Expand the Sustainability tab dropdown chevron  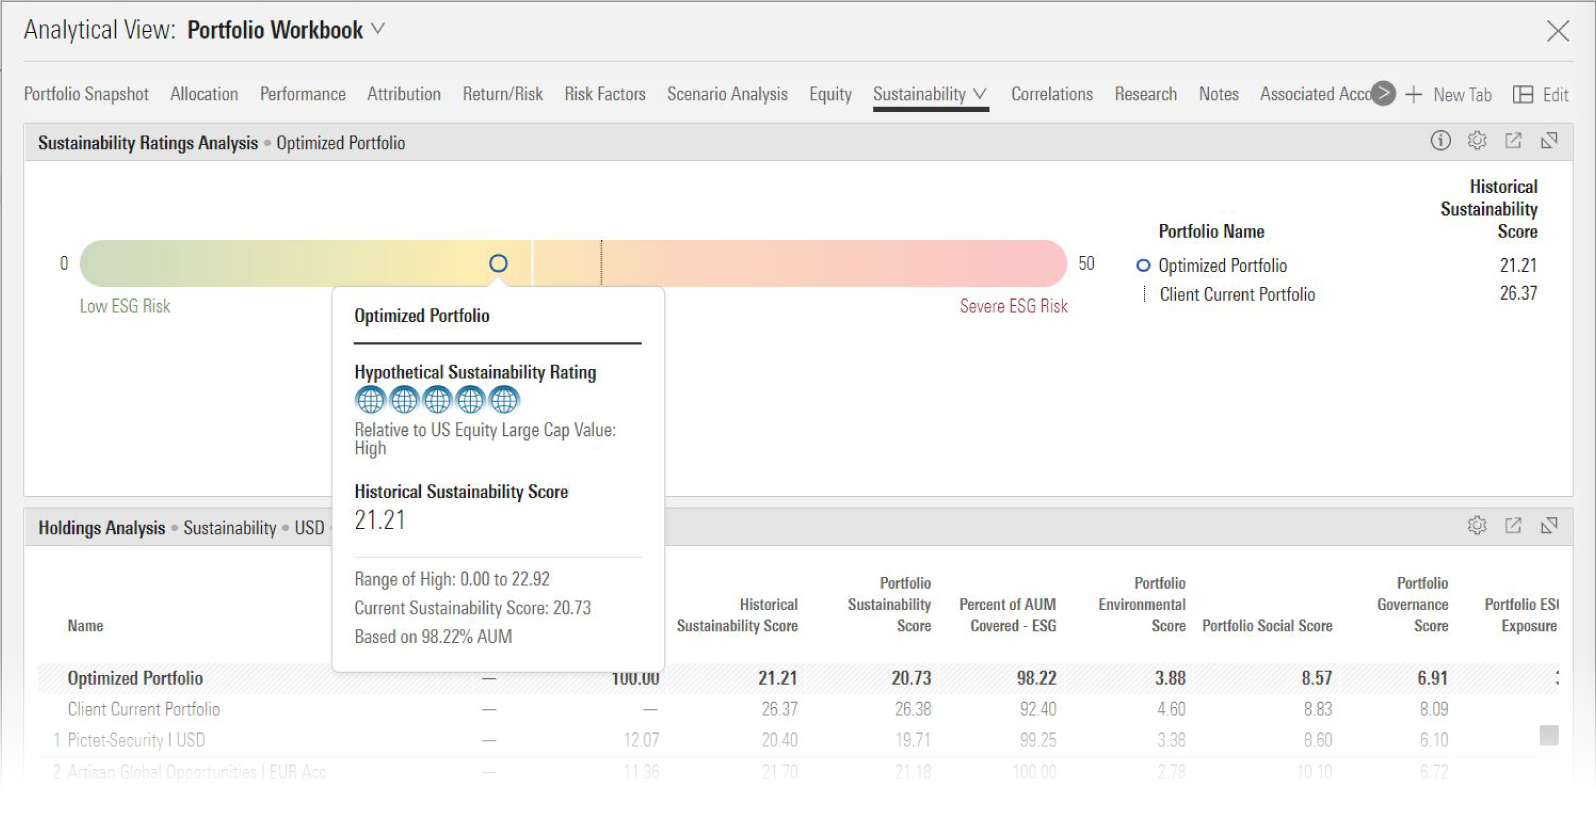980,94
